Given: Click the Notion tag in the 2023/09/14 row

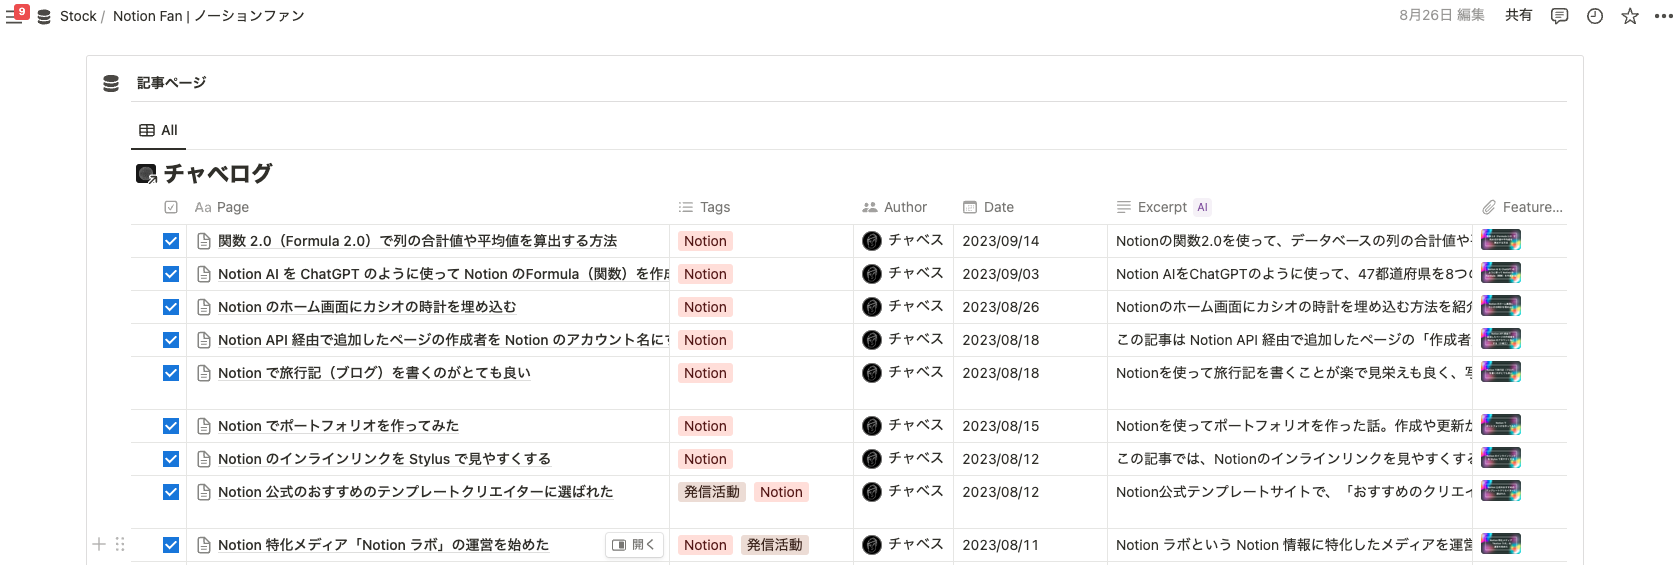Looking at the screenshot, I should (705, 241).
